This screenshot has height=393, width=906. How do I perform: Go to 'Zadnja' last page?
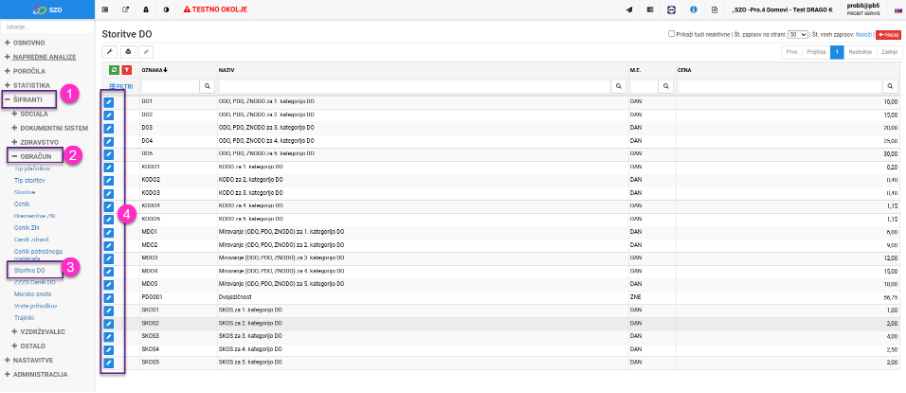(889, 52)
